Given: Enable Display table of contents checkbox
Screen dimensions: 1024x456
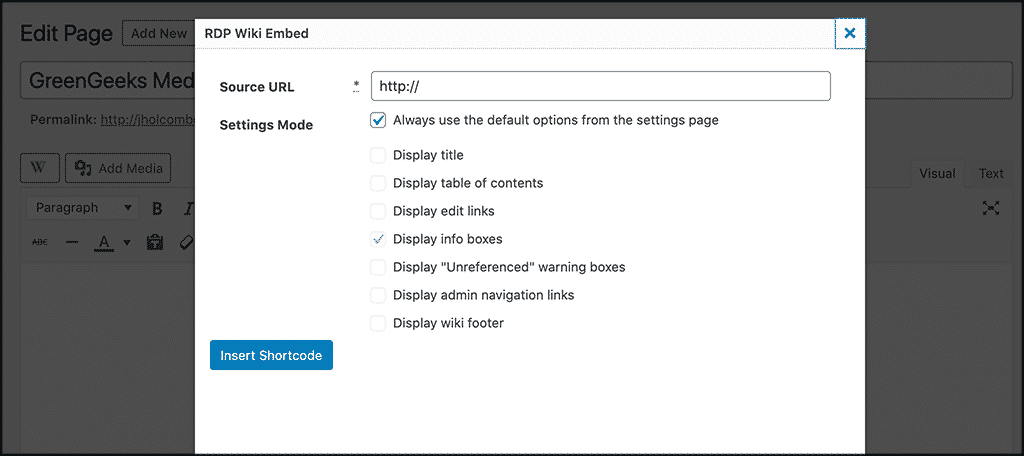Looking at the screenshot, I should coord(378,184).
